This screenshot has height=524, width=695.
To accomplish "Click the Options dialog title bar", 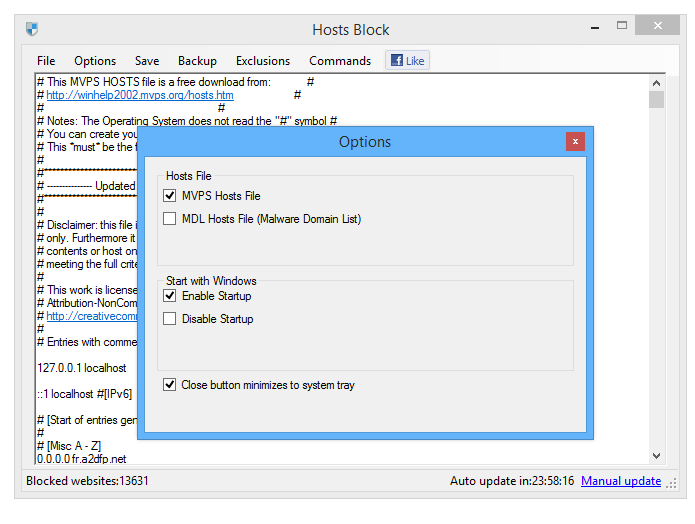I will tap(365, 142).
